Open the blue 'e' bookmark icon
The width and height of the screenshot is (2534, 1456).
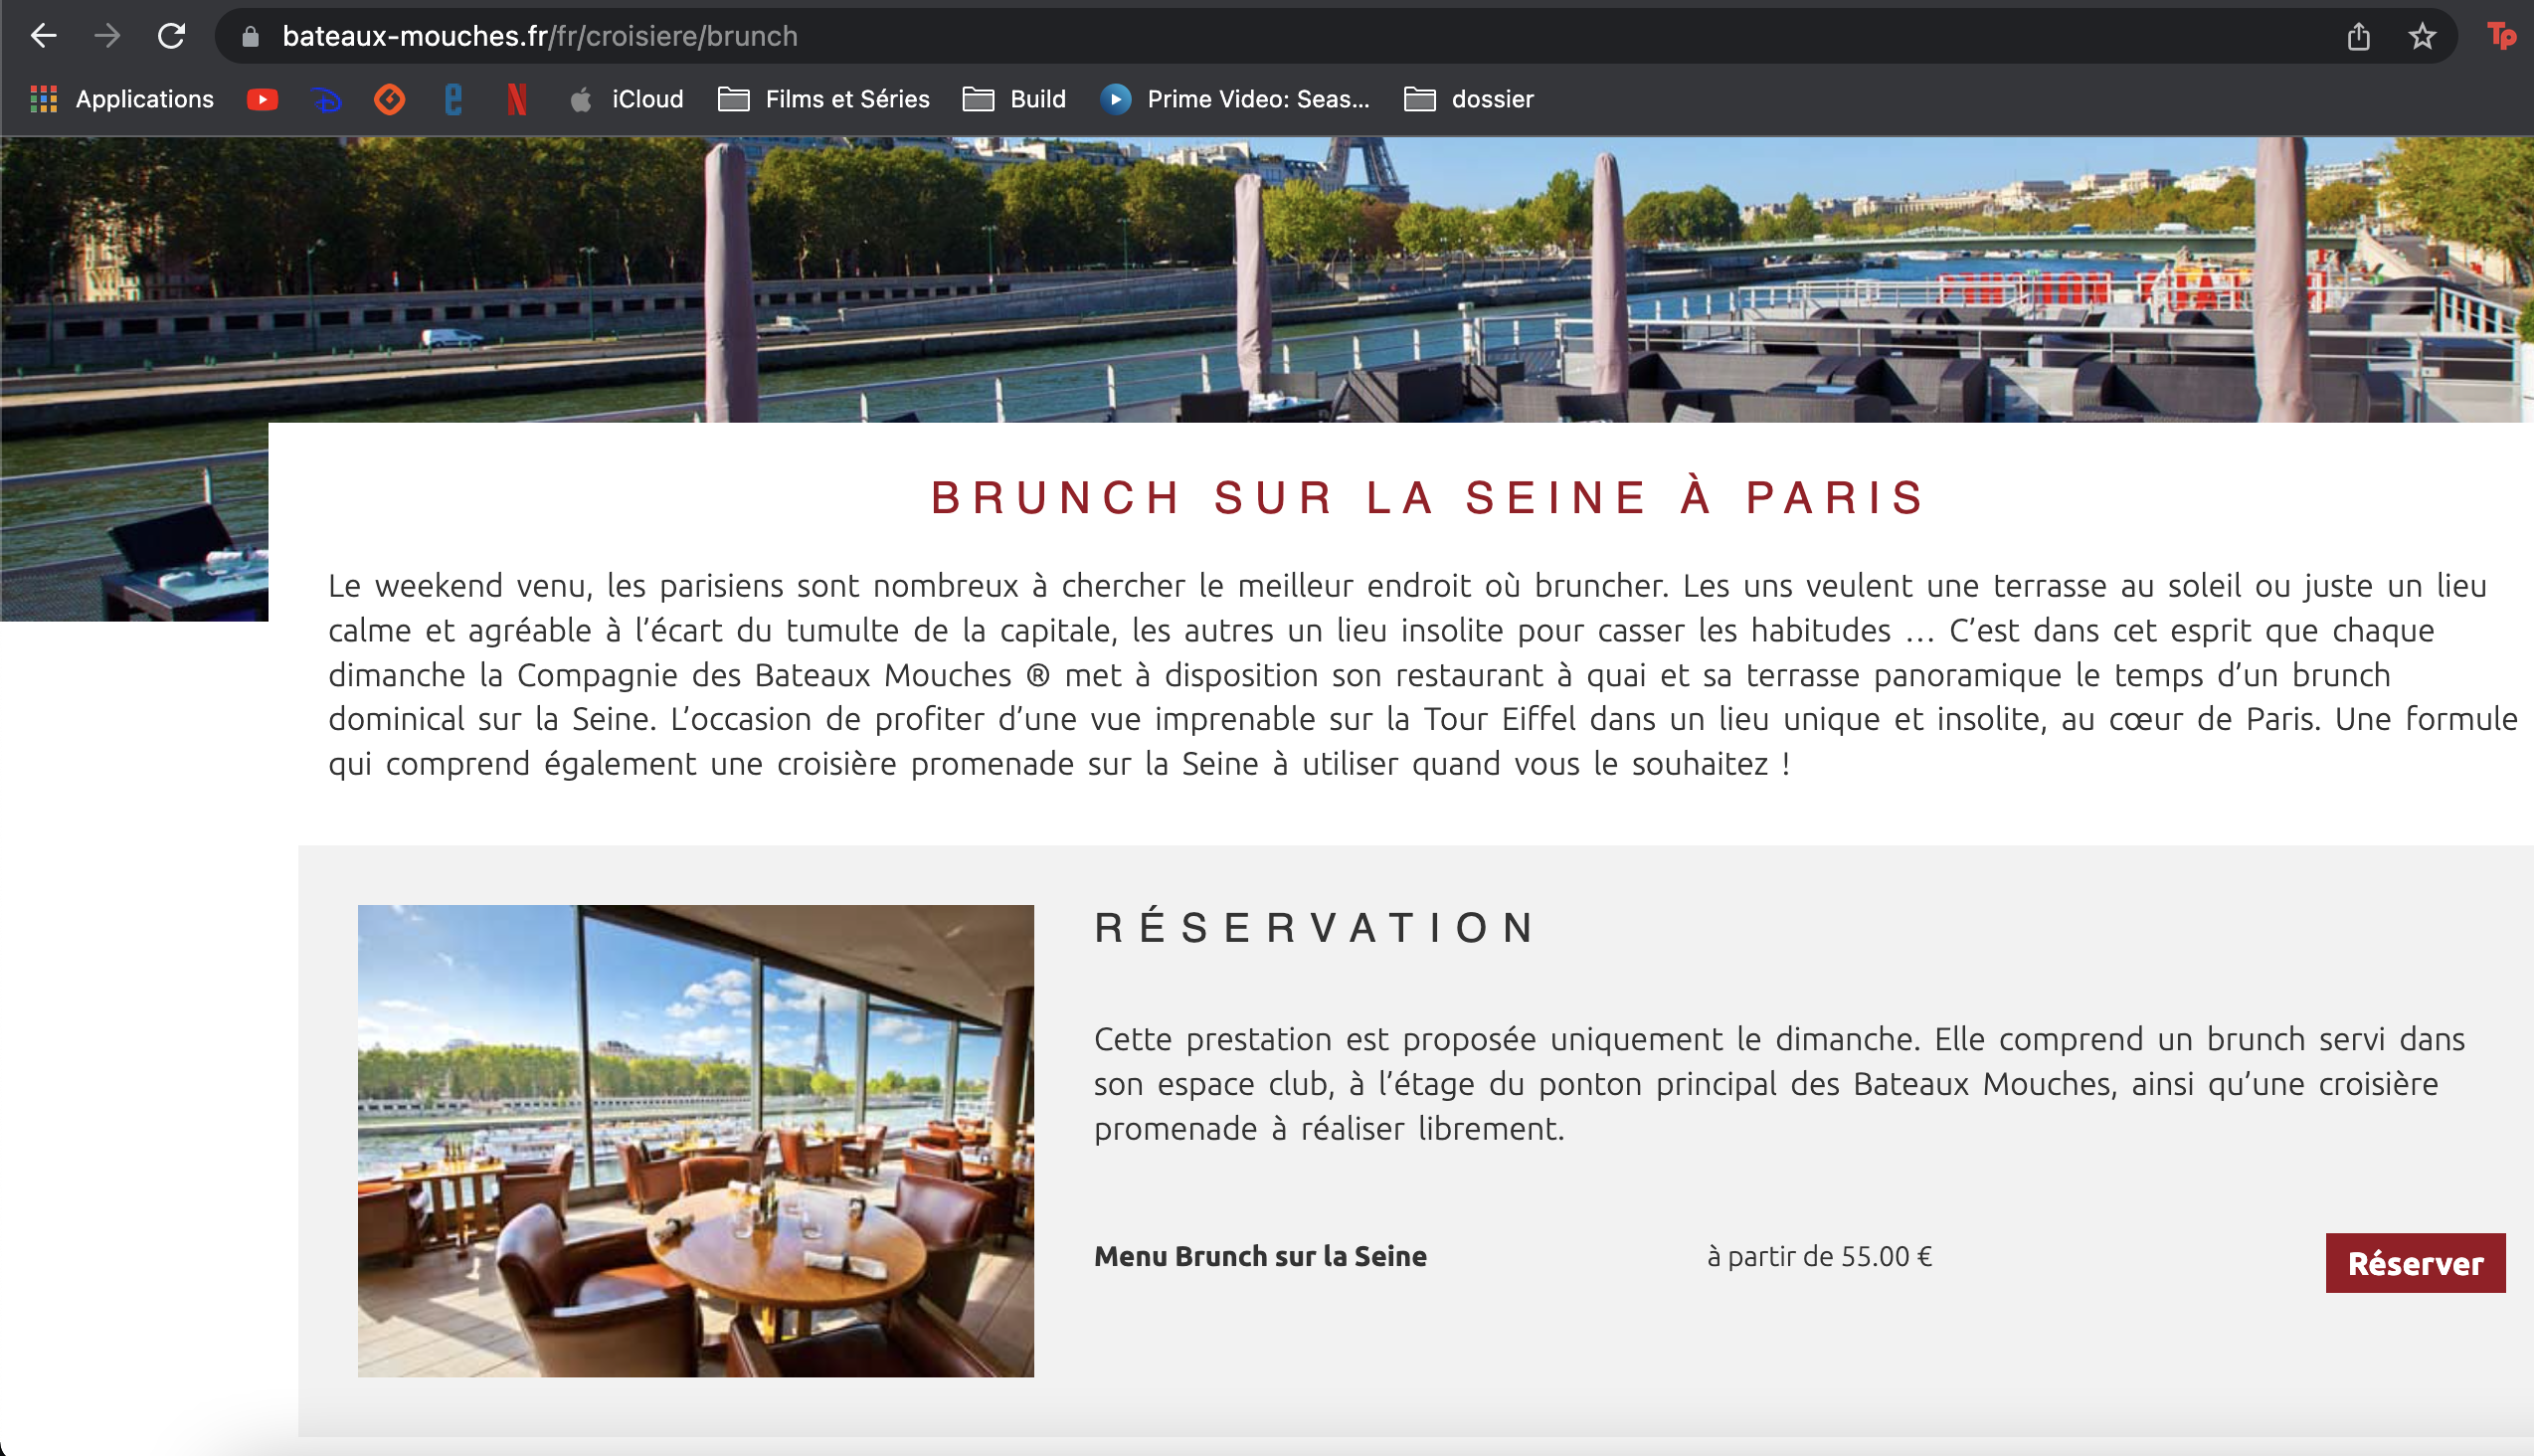pyautogui.click(x=453, y=99)
